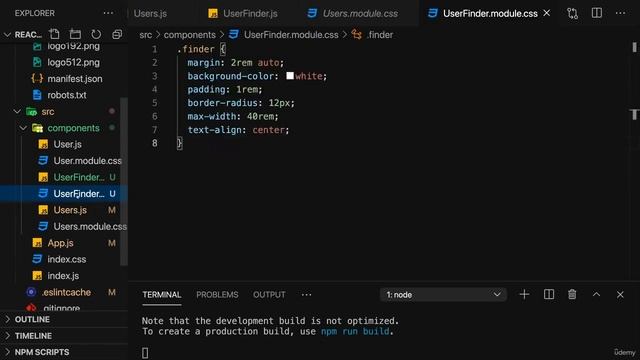This screenshot has height=360, width=640.
Task: Open Explorer more actions ellipsis
Action: 108,13
